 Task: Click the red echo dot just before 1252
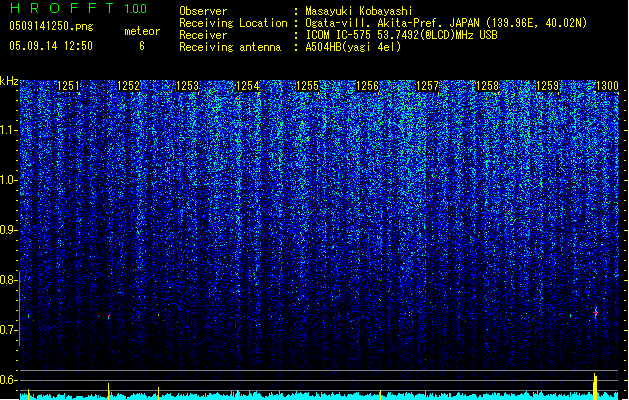click(x=109, y=317)
